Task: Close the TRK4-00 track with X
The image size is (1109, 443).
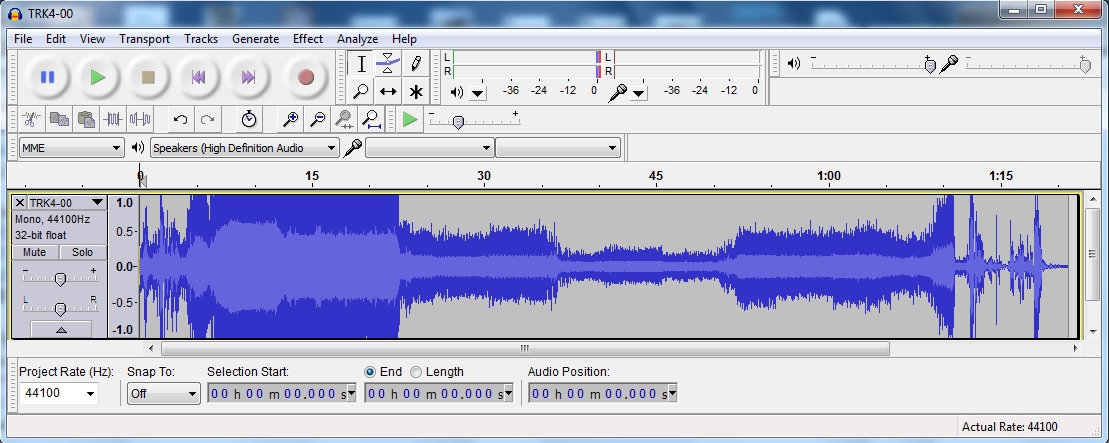Action: 20,202
